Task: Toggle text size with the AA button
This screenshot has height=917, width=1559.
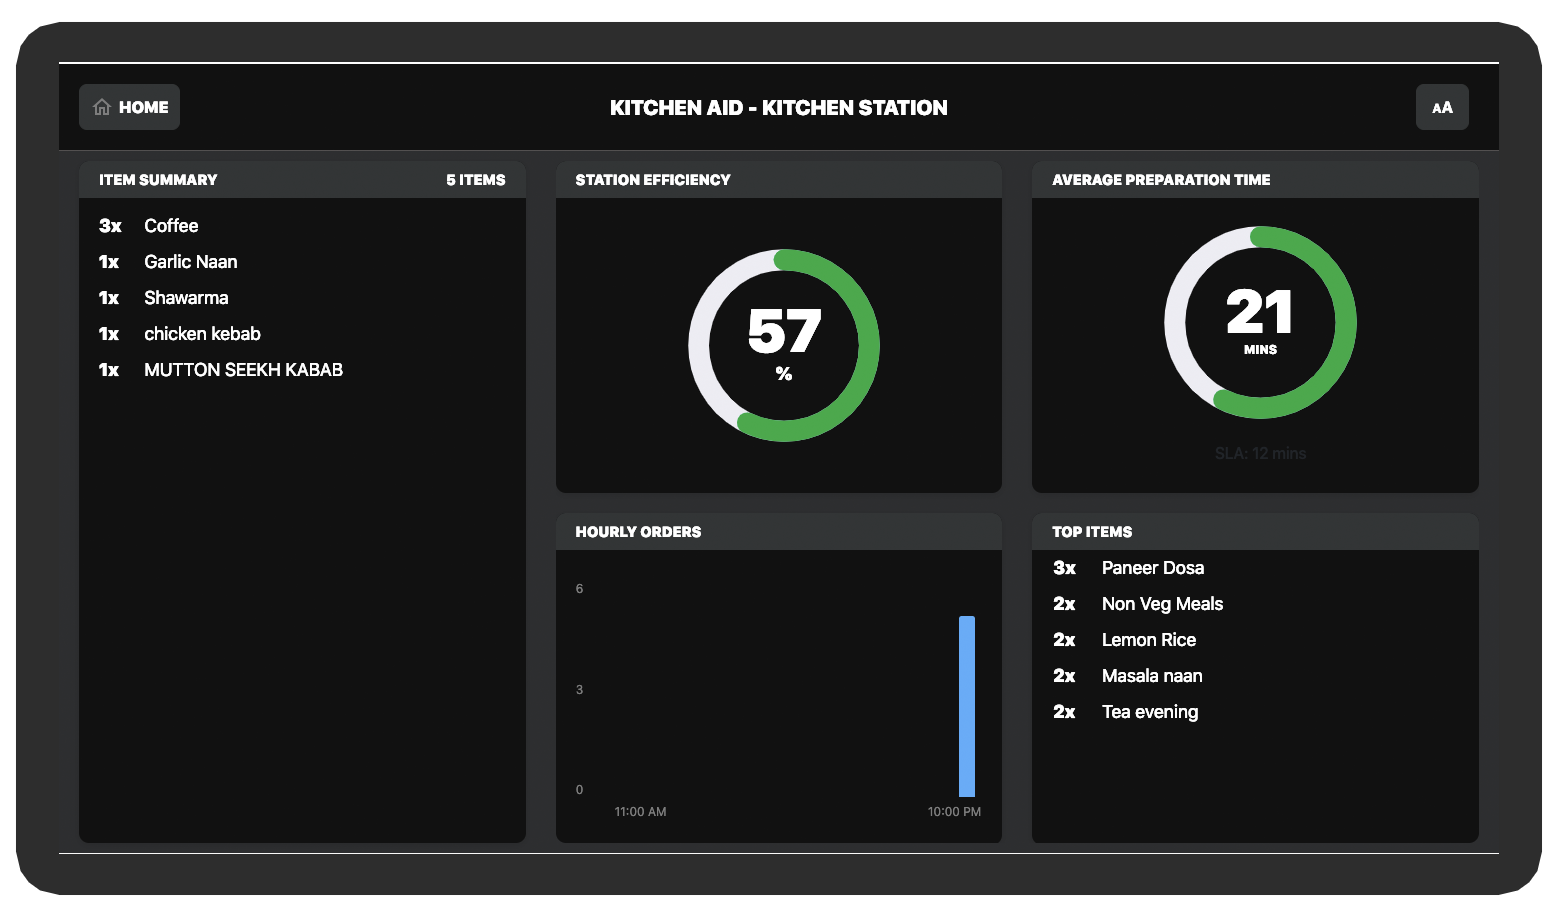Action: click(x=1441, y=107)
